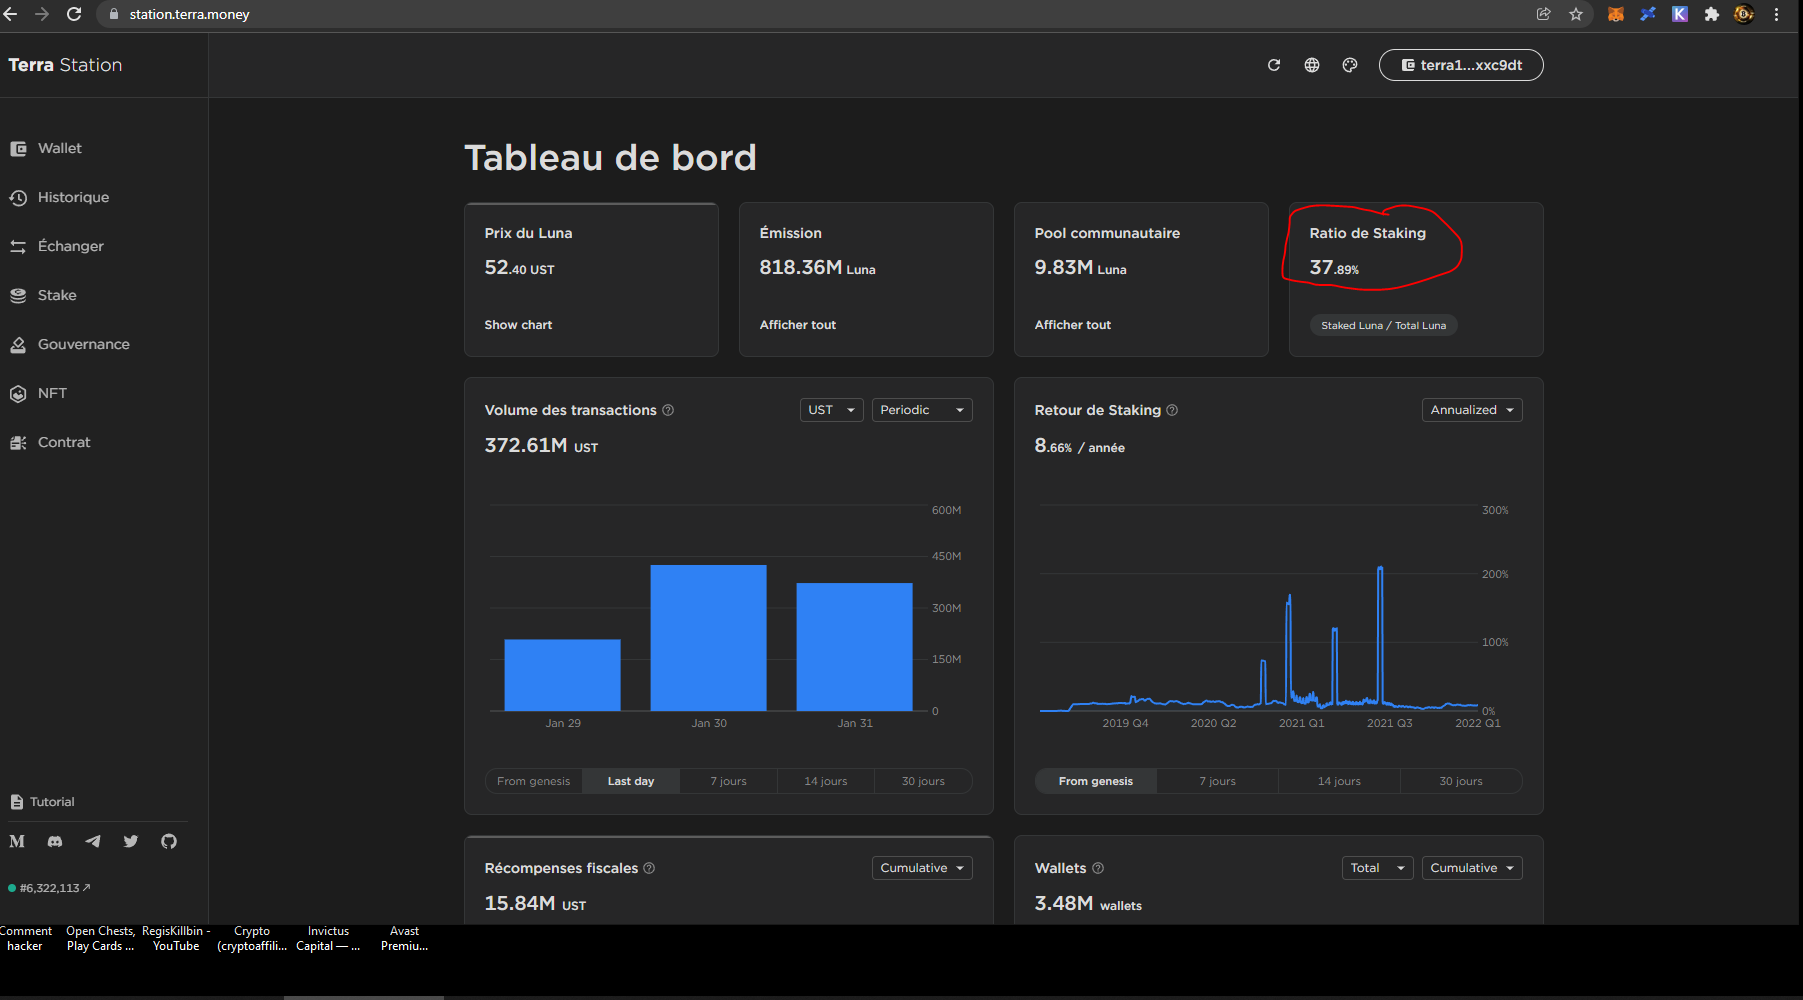Click the browser address bar
Viewport: 1803px width, 1000px height.
click(820, 14)
